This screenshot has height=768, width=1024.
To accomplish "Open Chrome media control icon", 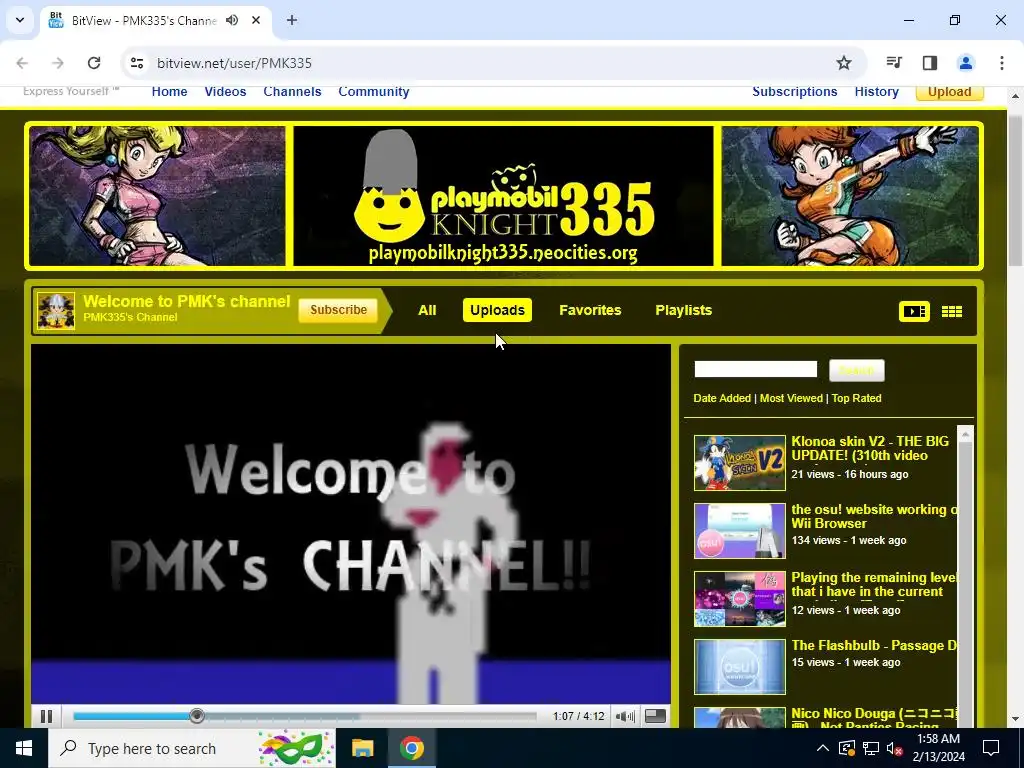I will point(894,63).
